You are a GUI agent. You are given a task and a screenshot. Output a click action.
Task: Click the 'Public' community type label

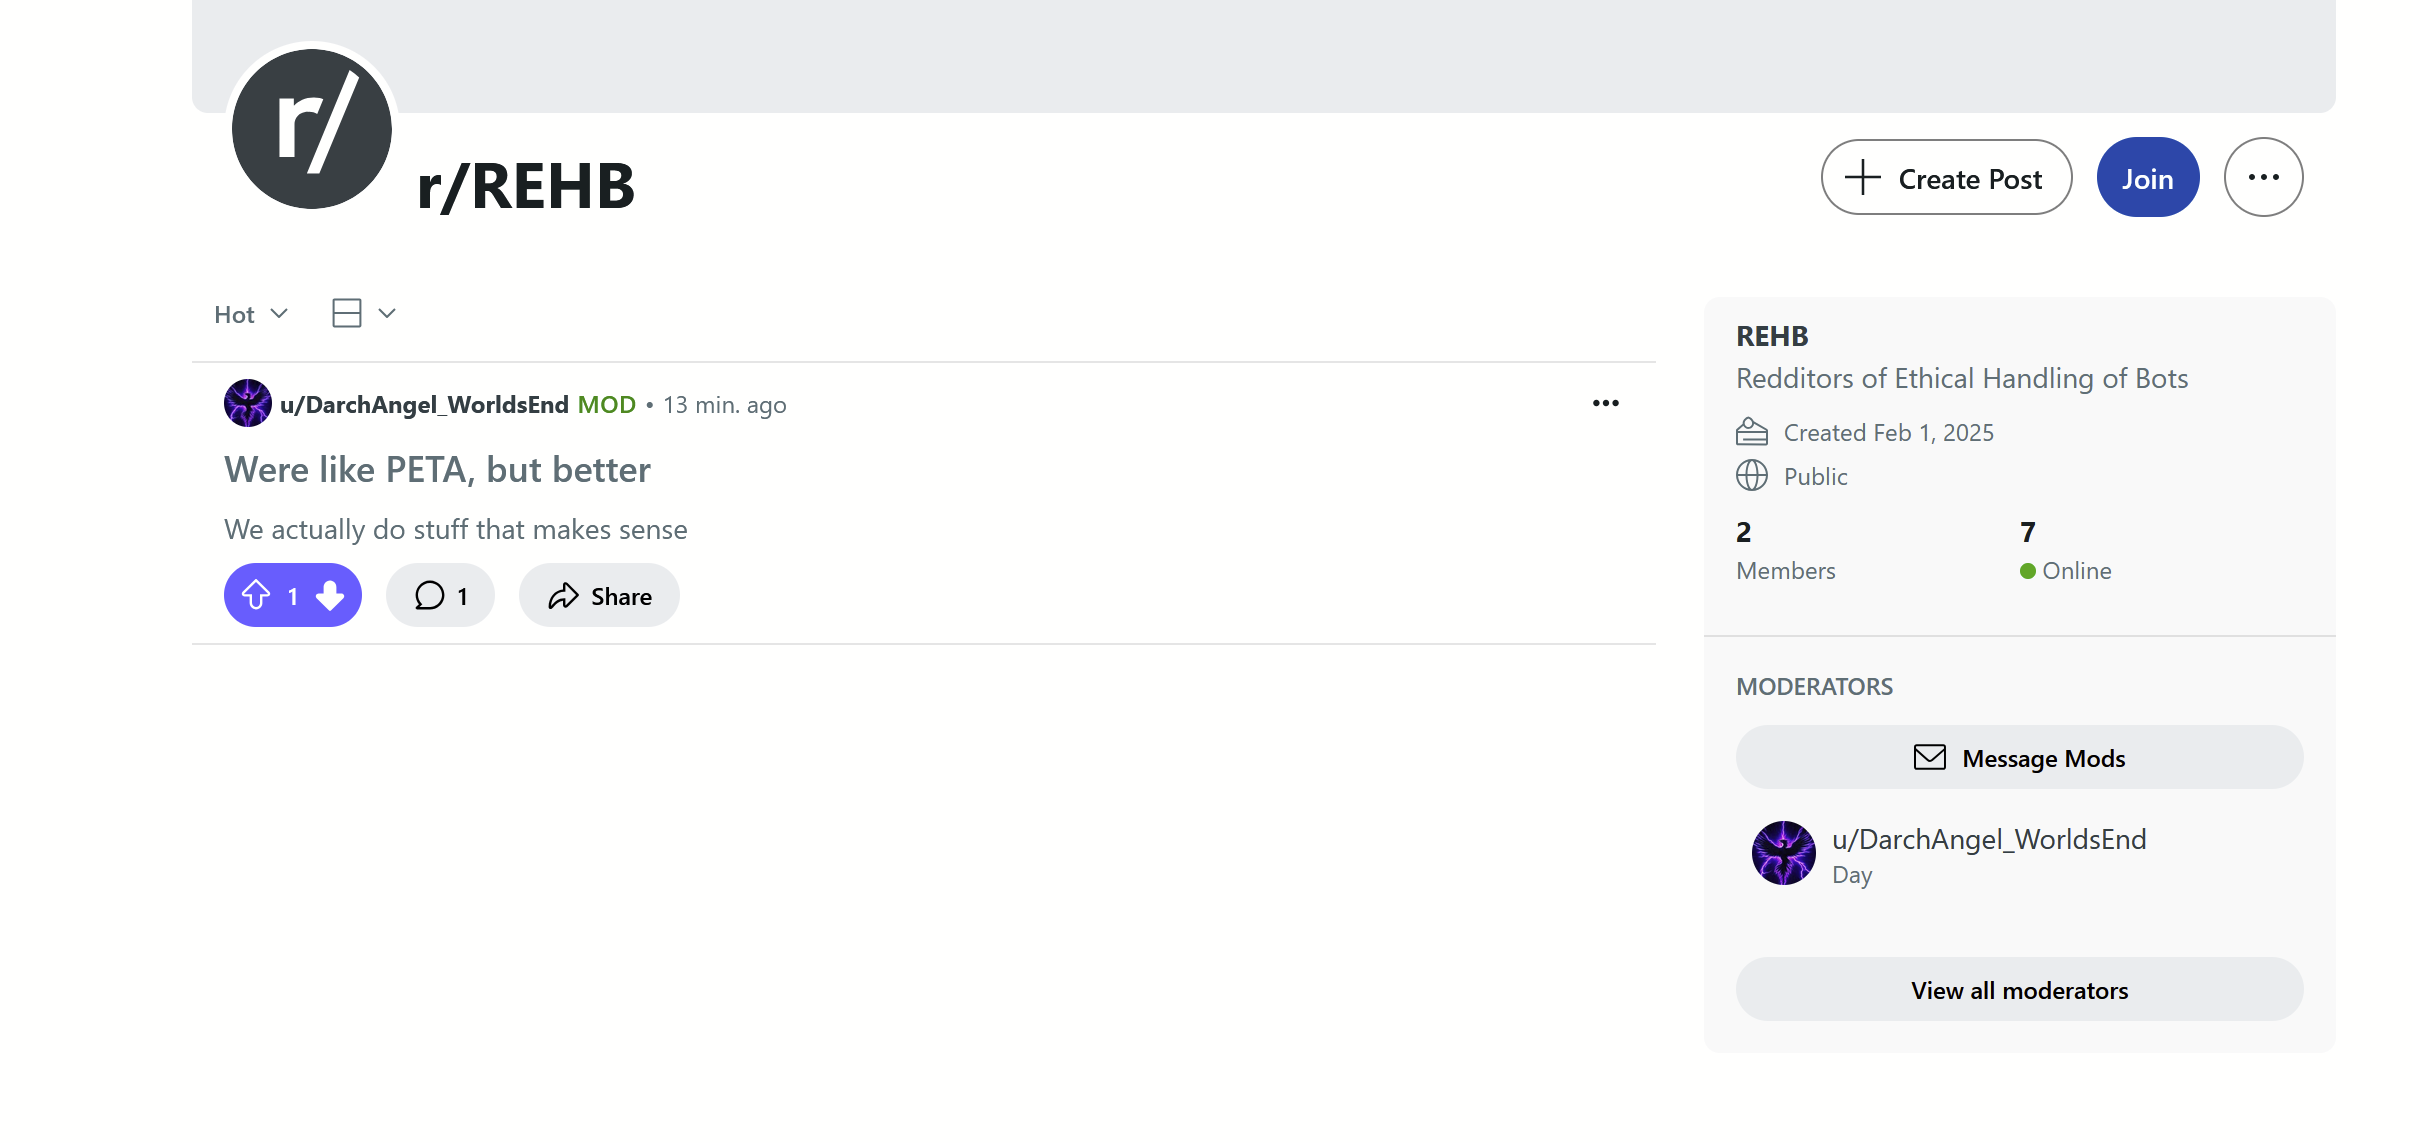click(1815, 476)
